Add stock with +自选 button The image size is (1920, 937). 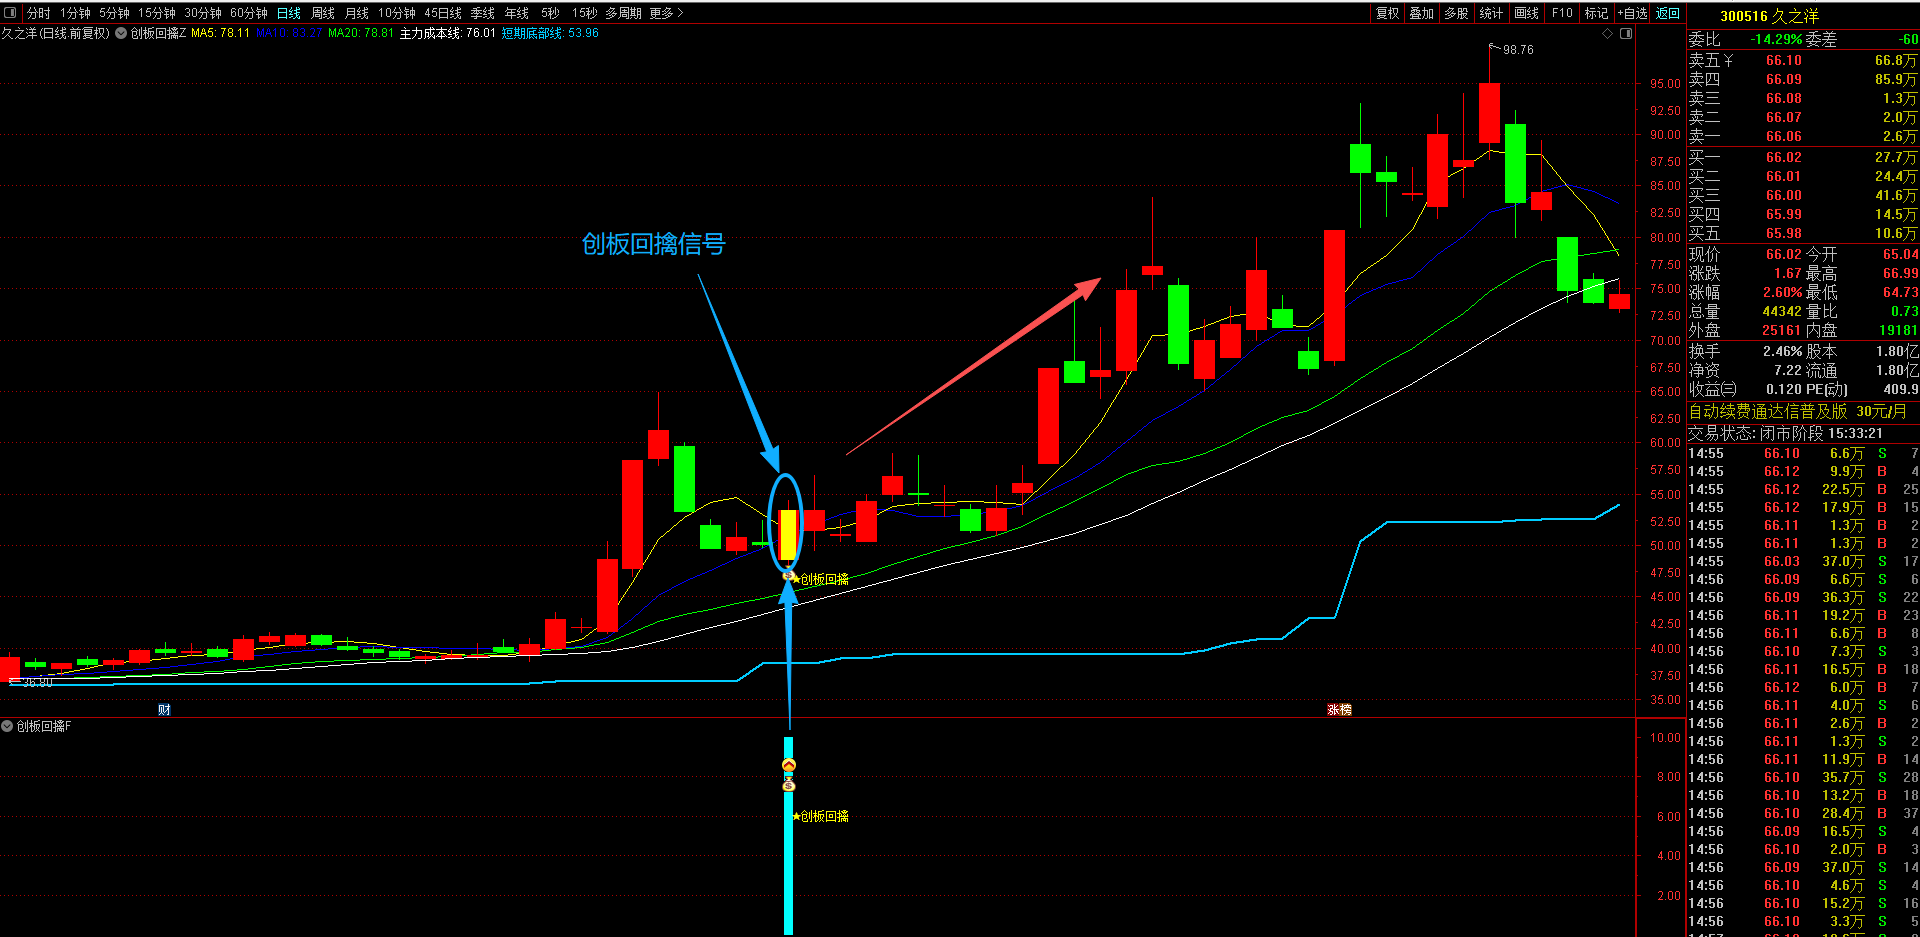tap(1633, 13)
